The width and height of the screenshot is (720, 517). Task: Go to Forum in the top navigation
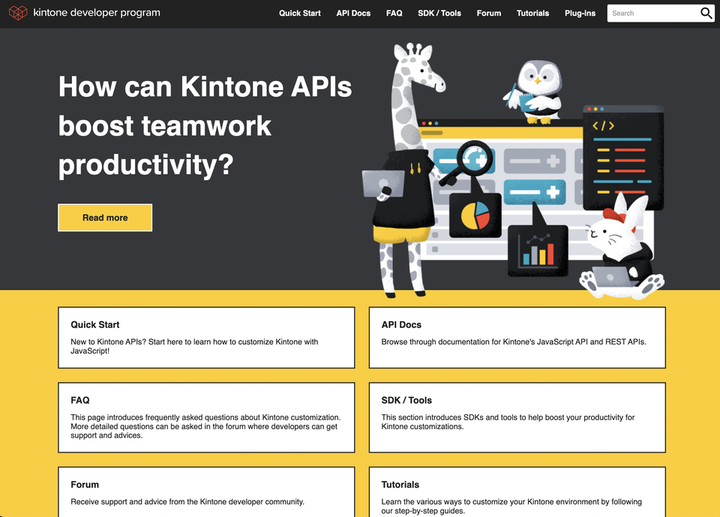489,13
